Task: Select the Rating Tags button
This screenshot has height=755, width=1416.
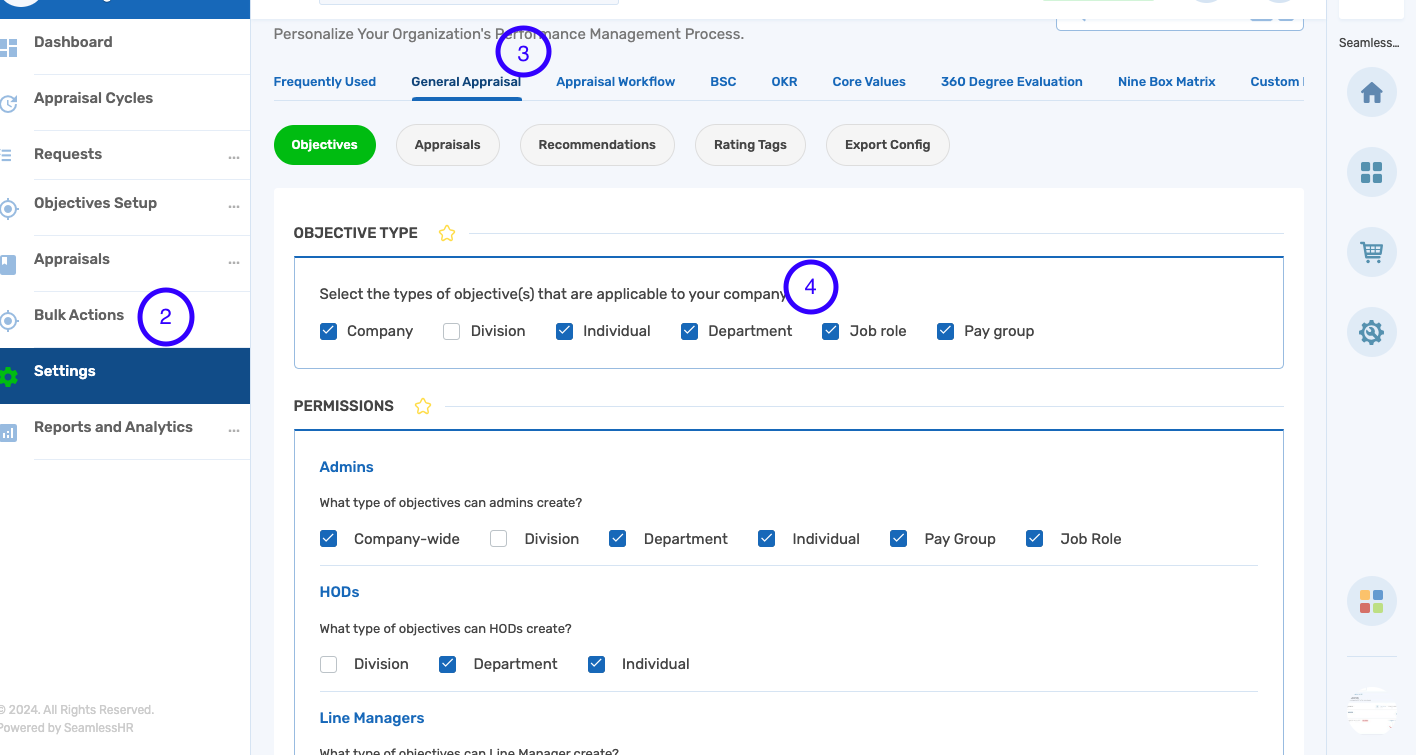Action: click(x=750, y=145)
